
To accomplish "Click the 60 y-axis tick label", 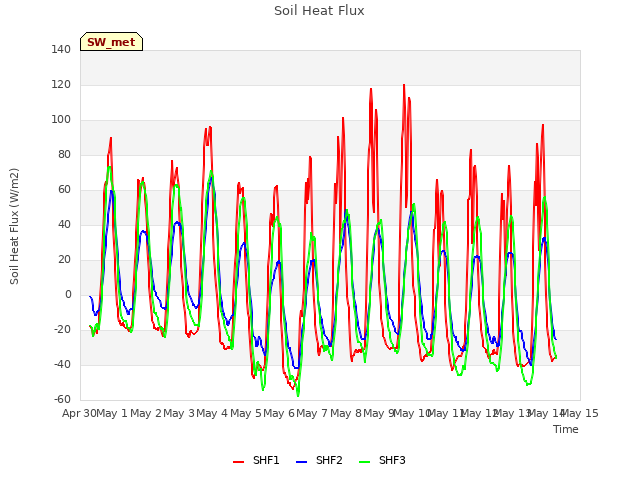I will pos(64,189).
